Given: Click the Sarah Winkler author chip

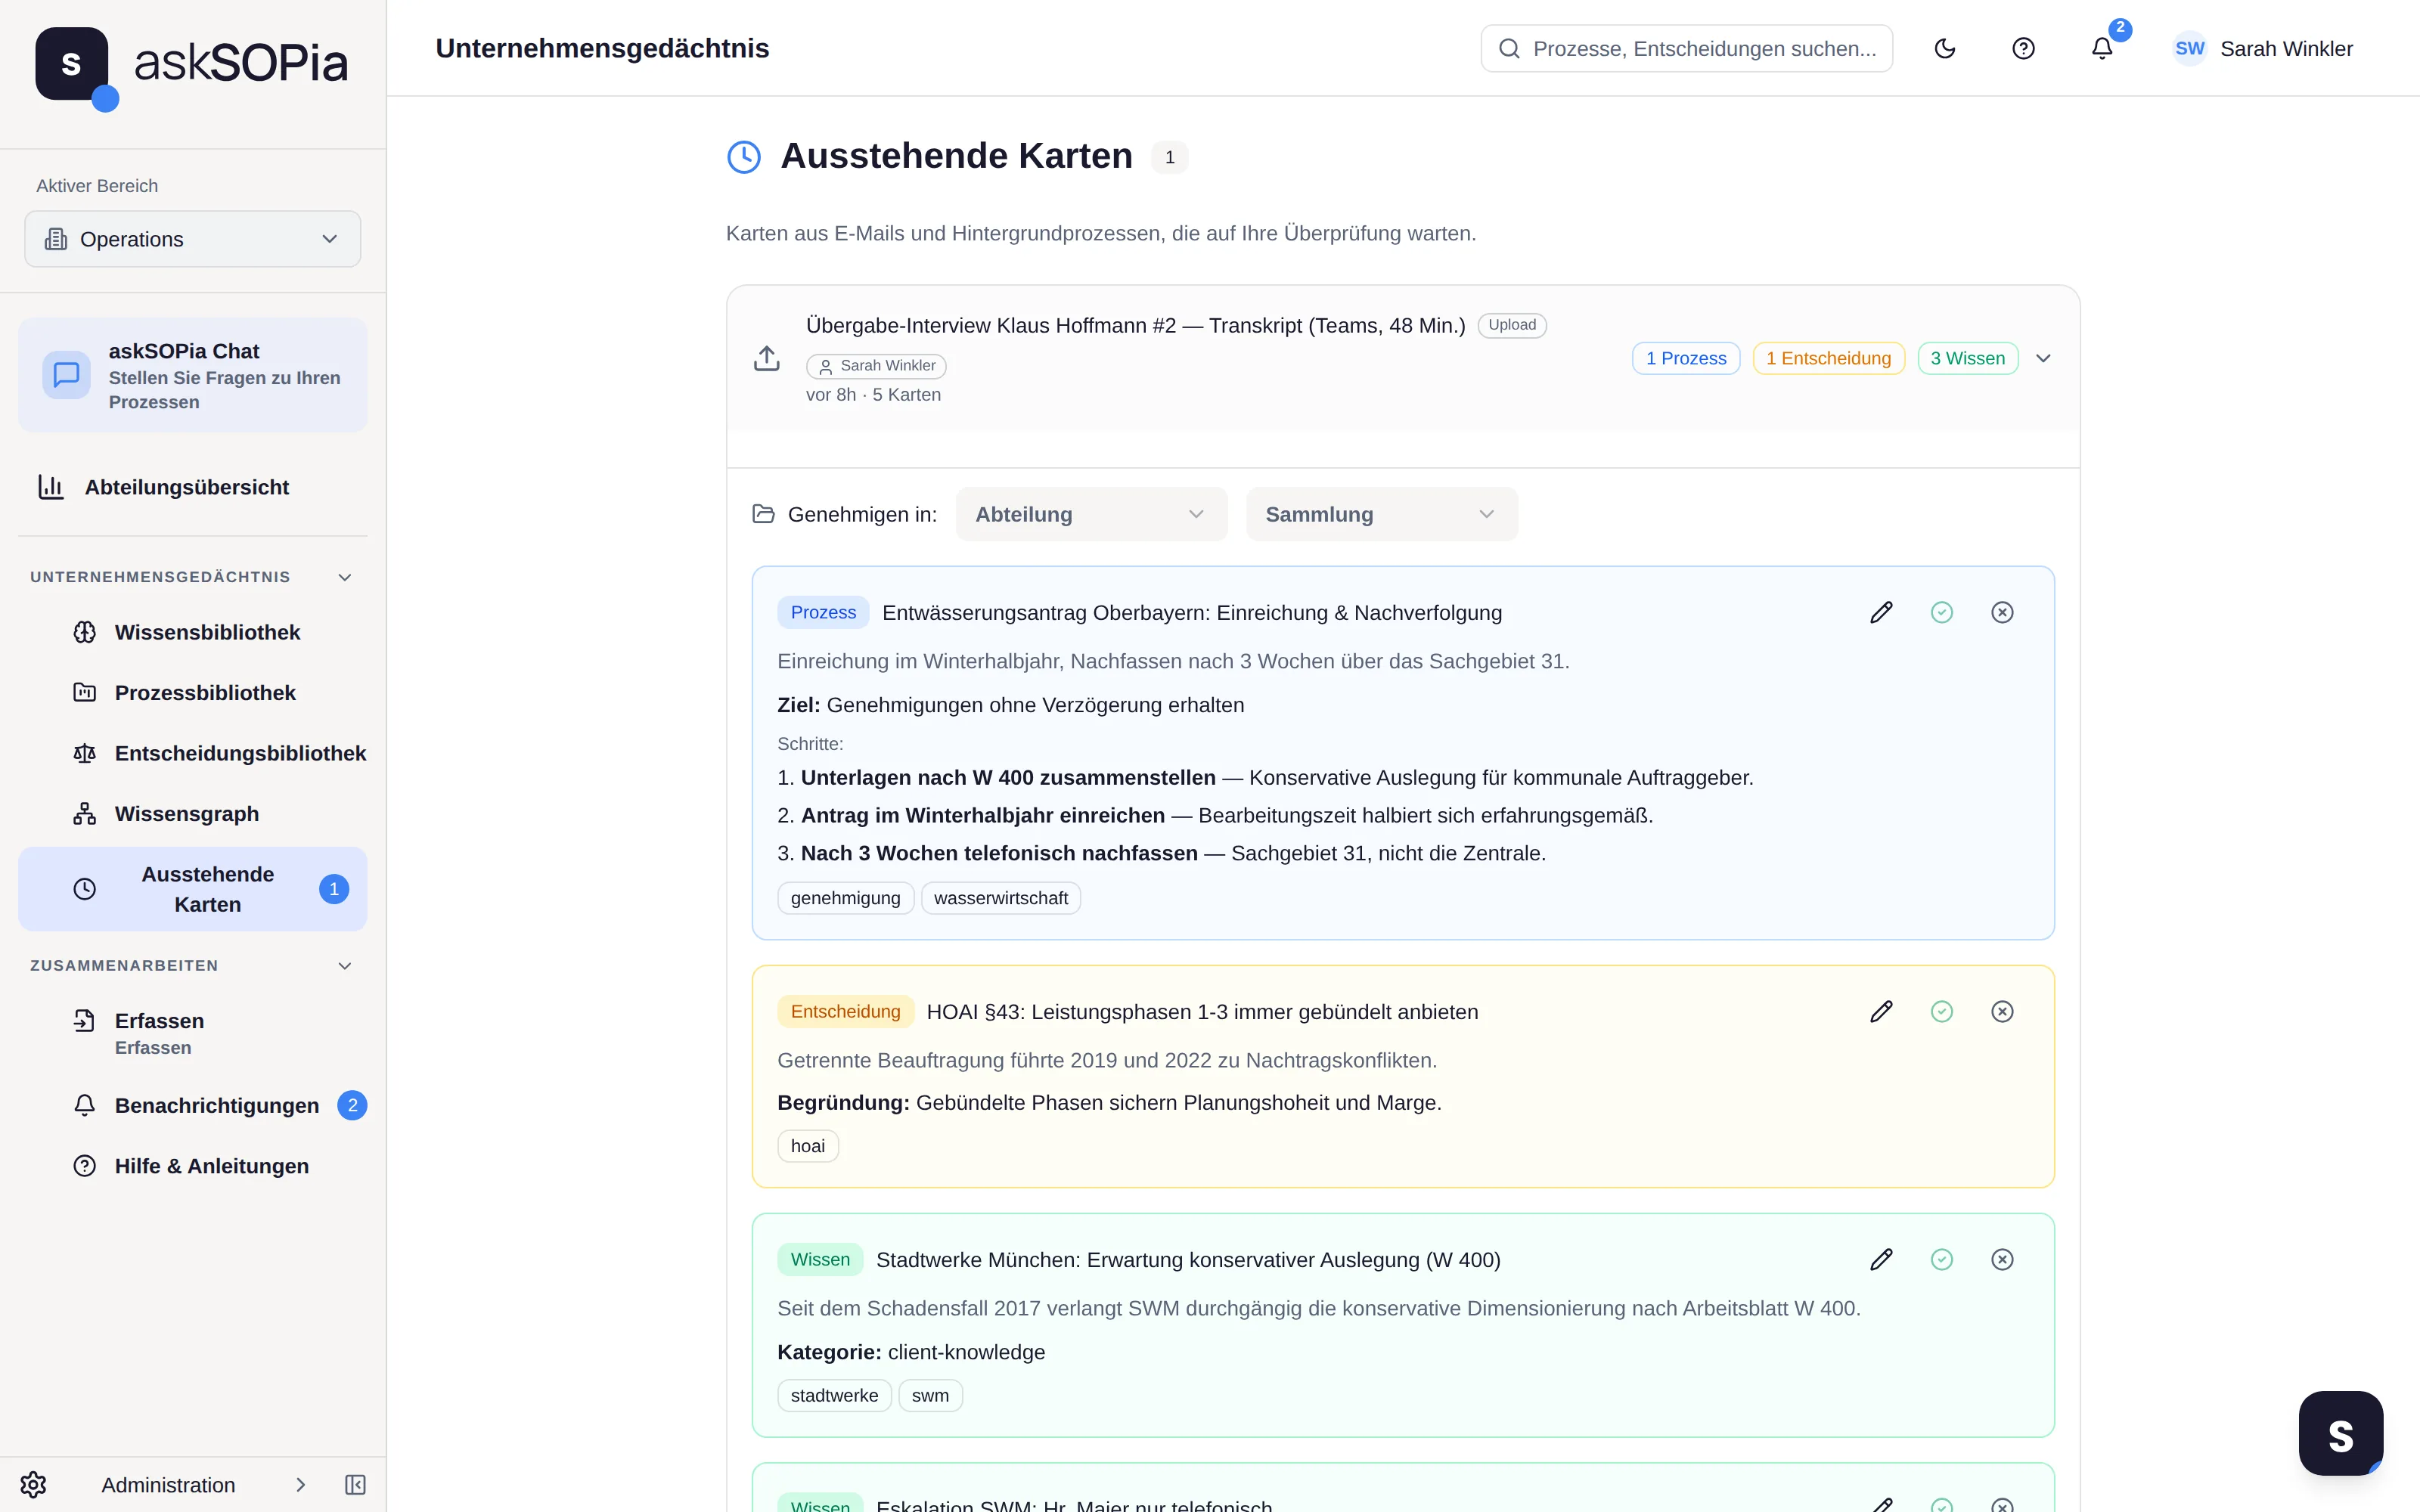Looking at the screenshot, I should [x=876, y=366].
